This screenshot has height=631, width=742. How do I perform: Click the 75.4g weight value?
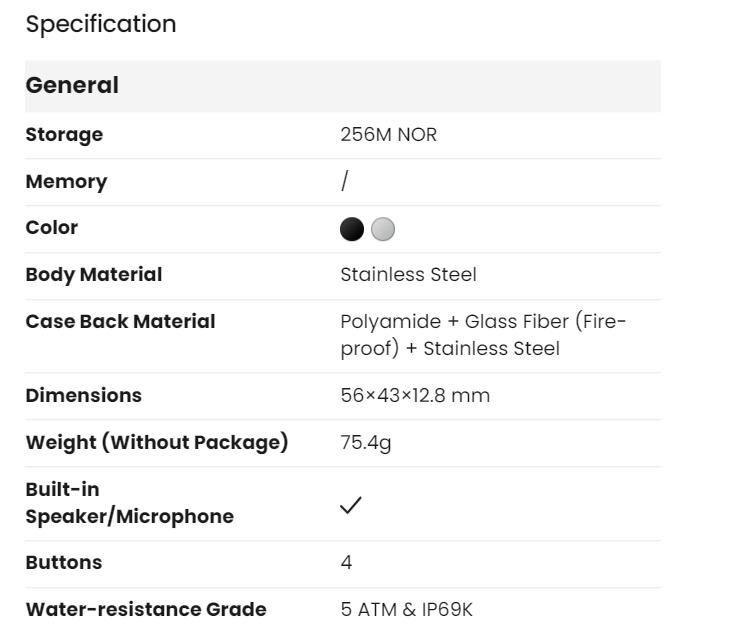click(366, 444)
